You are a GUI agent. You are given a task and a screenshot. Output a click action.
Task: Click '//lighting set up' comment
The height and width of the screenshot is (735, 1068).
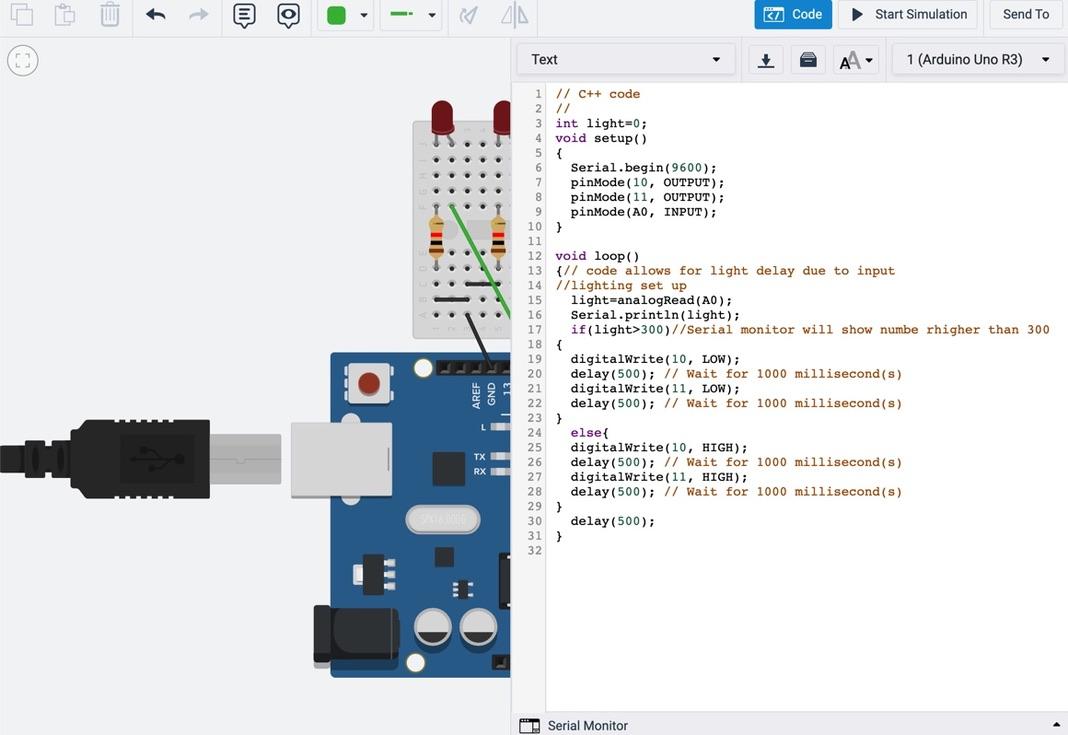point(621,285)
